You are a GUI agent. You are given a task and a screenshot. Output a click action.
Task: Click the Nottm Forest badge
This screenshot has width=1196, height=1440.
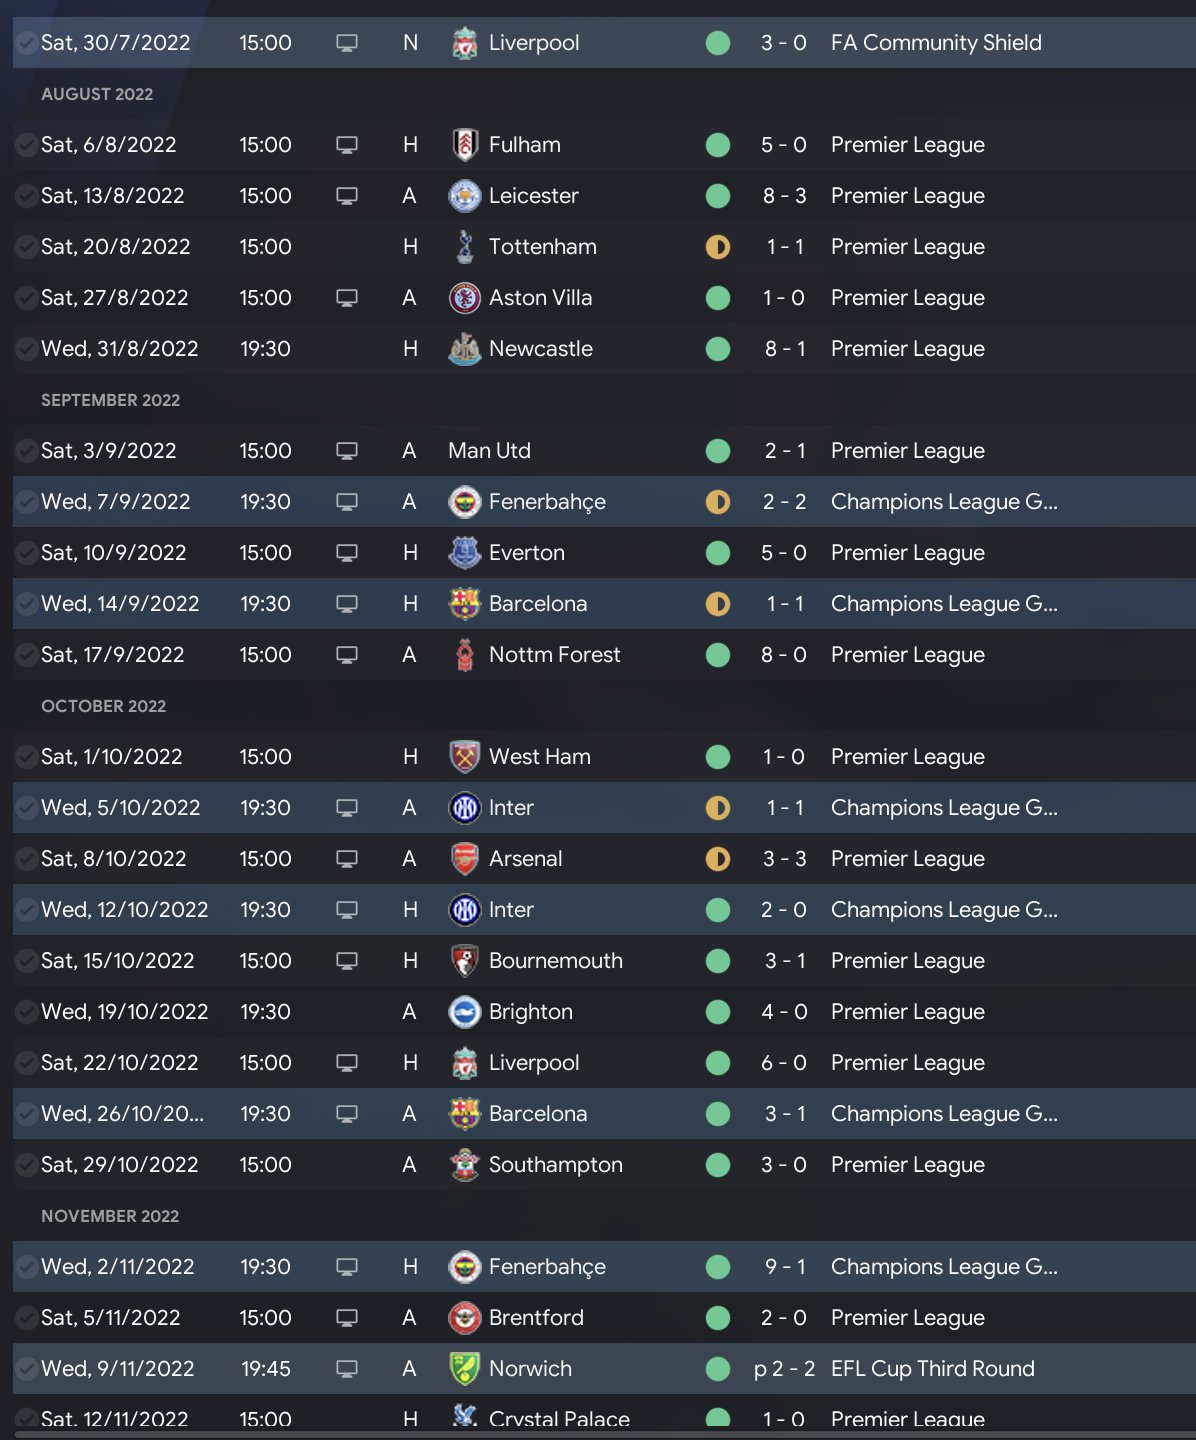(464, 655)
